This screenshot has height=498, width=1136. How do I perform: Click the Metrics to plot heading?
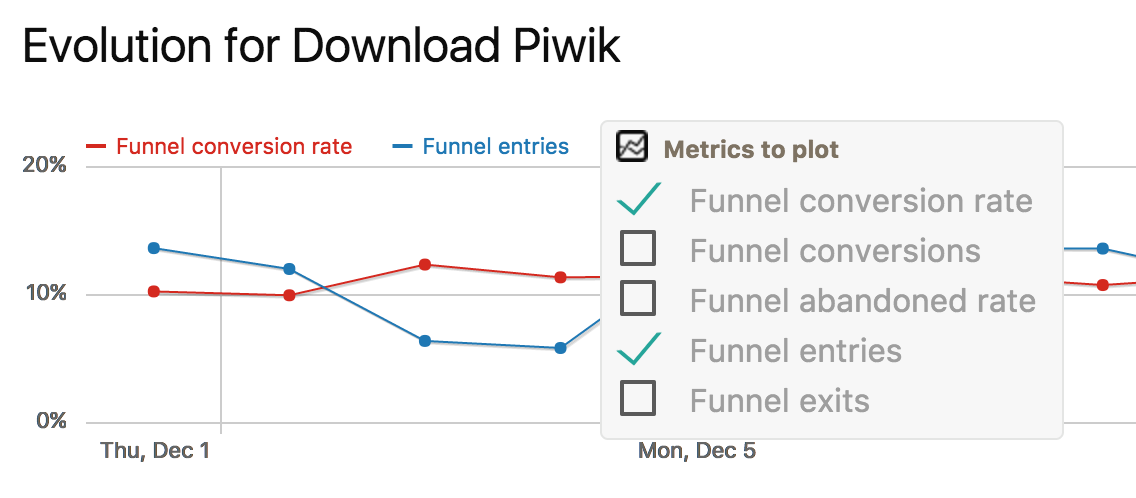pyautogui.click(x=751, y=150)
